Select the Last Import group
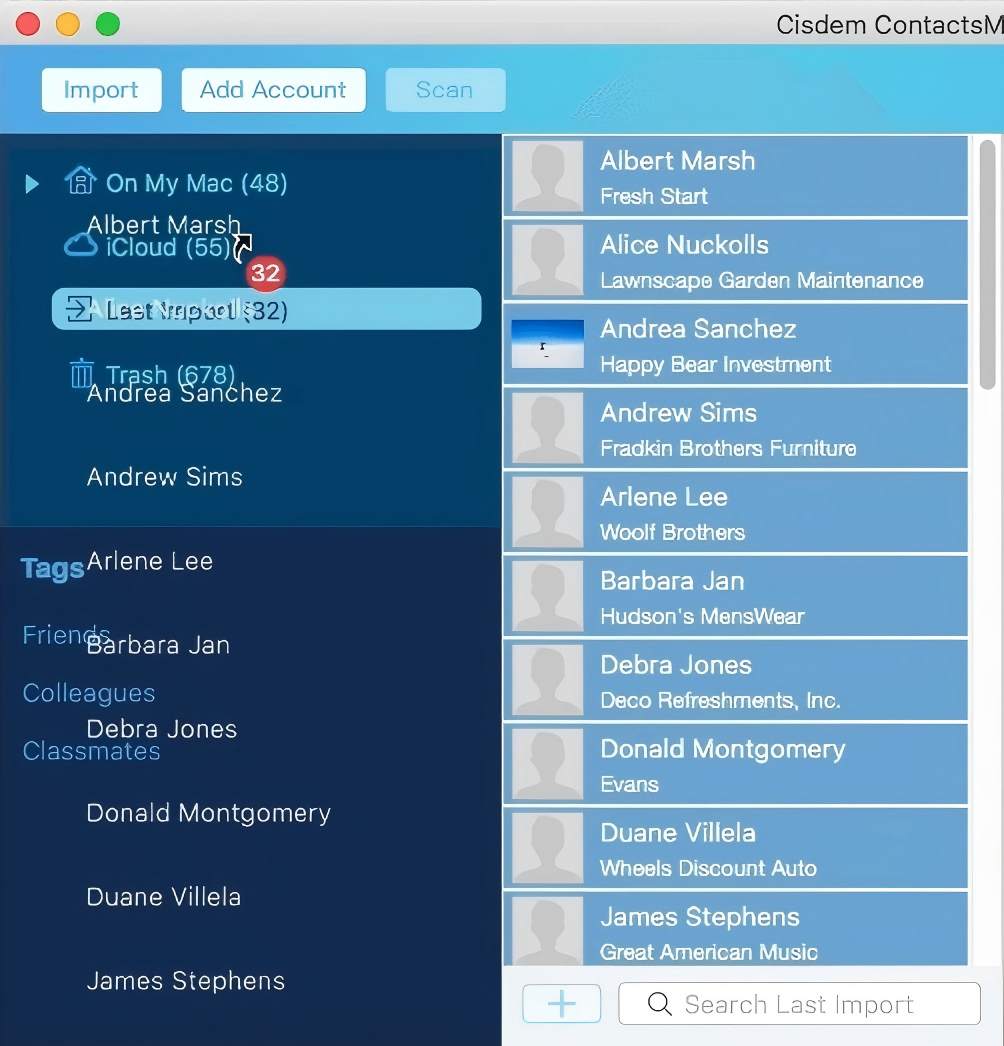 click(x=200, y=308)
